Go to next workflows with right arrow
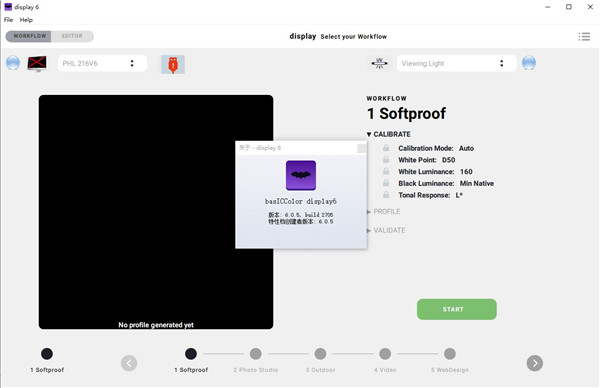Viewport: 600px width, 388px height. (x=535, y=363)
